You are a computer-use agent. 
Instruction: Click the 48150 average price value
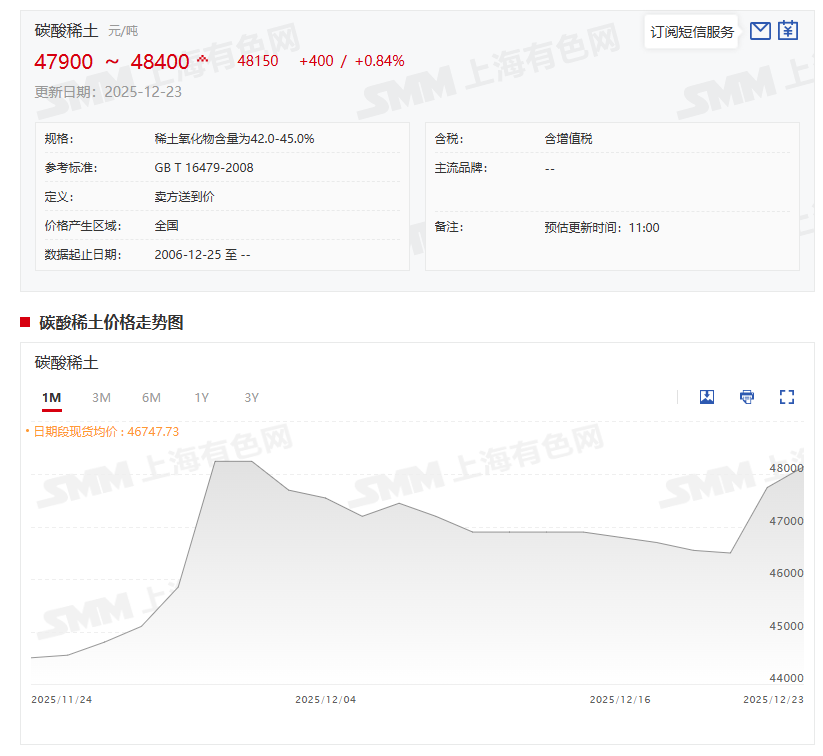[258, 61]
